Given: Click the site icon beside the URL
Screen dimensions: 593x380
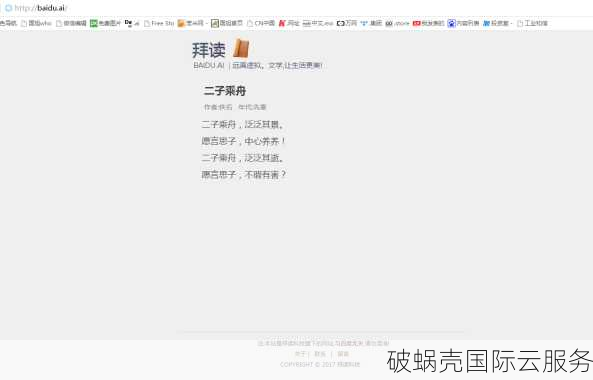Looking at the screenshot, I should pyautogui.click(x=8, y=8).
